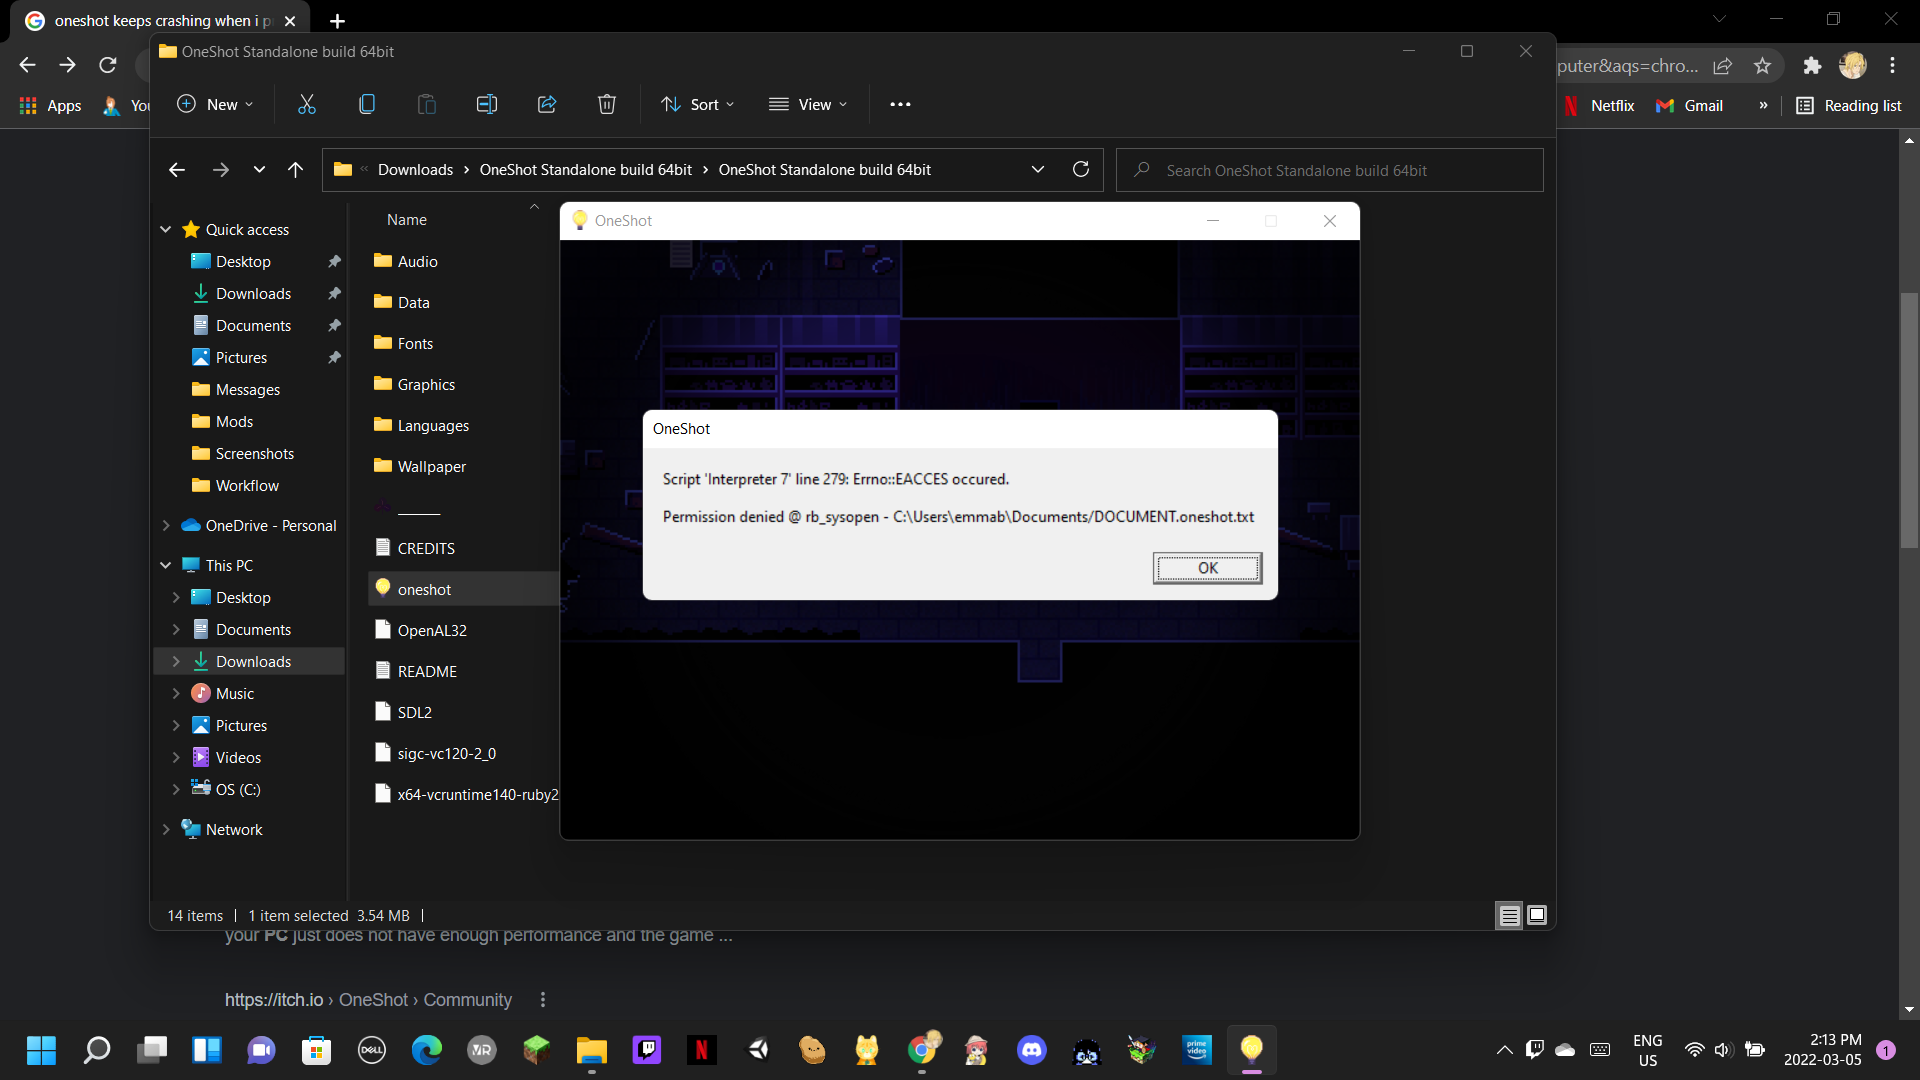Click the Cut scissors icon in Explorer toolbar
This screenshot has height=1080, width=1920.
(307, 104)
